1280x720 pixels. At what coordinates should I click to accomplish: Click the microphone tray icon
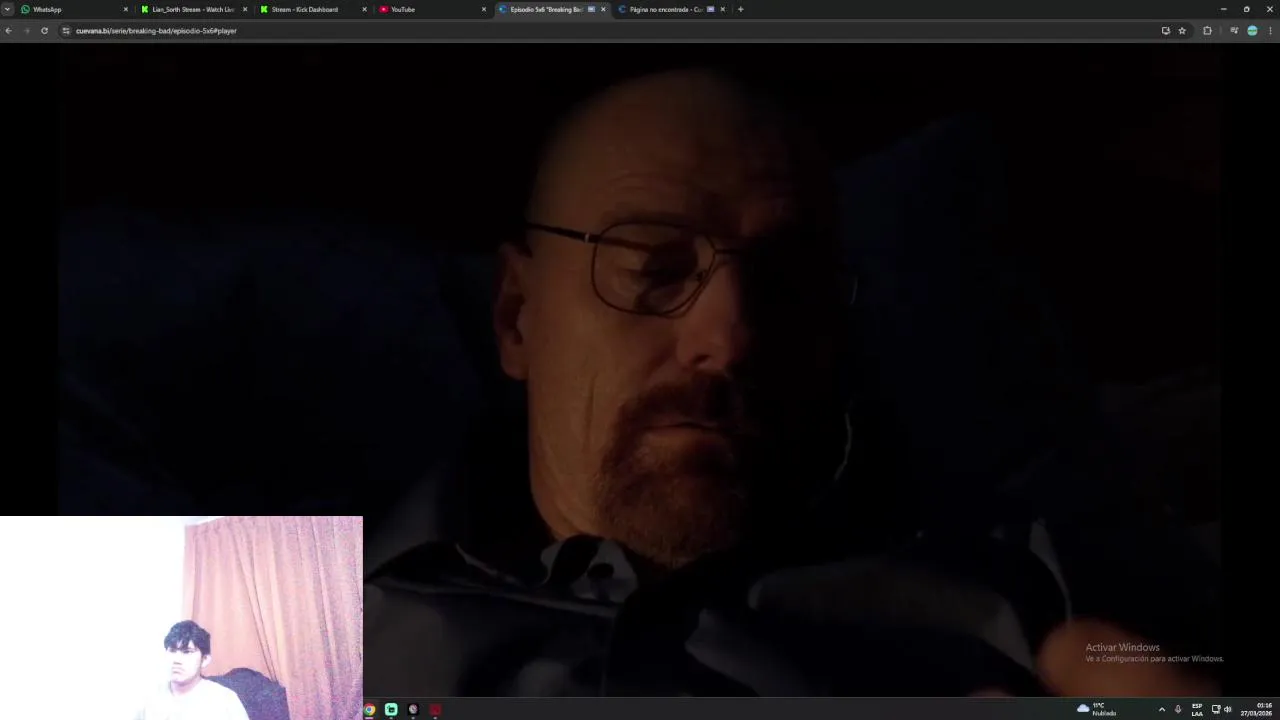(1178, 709)
